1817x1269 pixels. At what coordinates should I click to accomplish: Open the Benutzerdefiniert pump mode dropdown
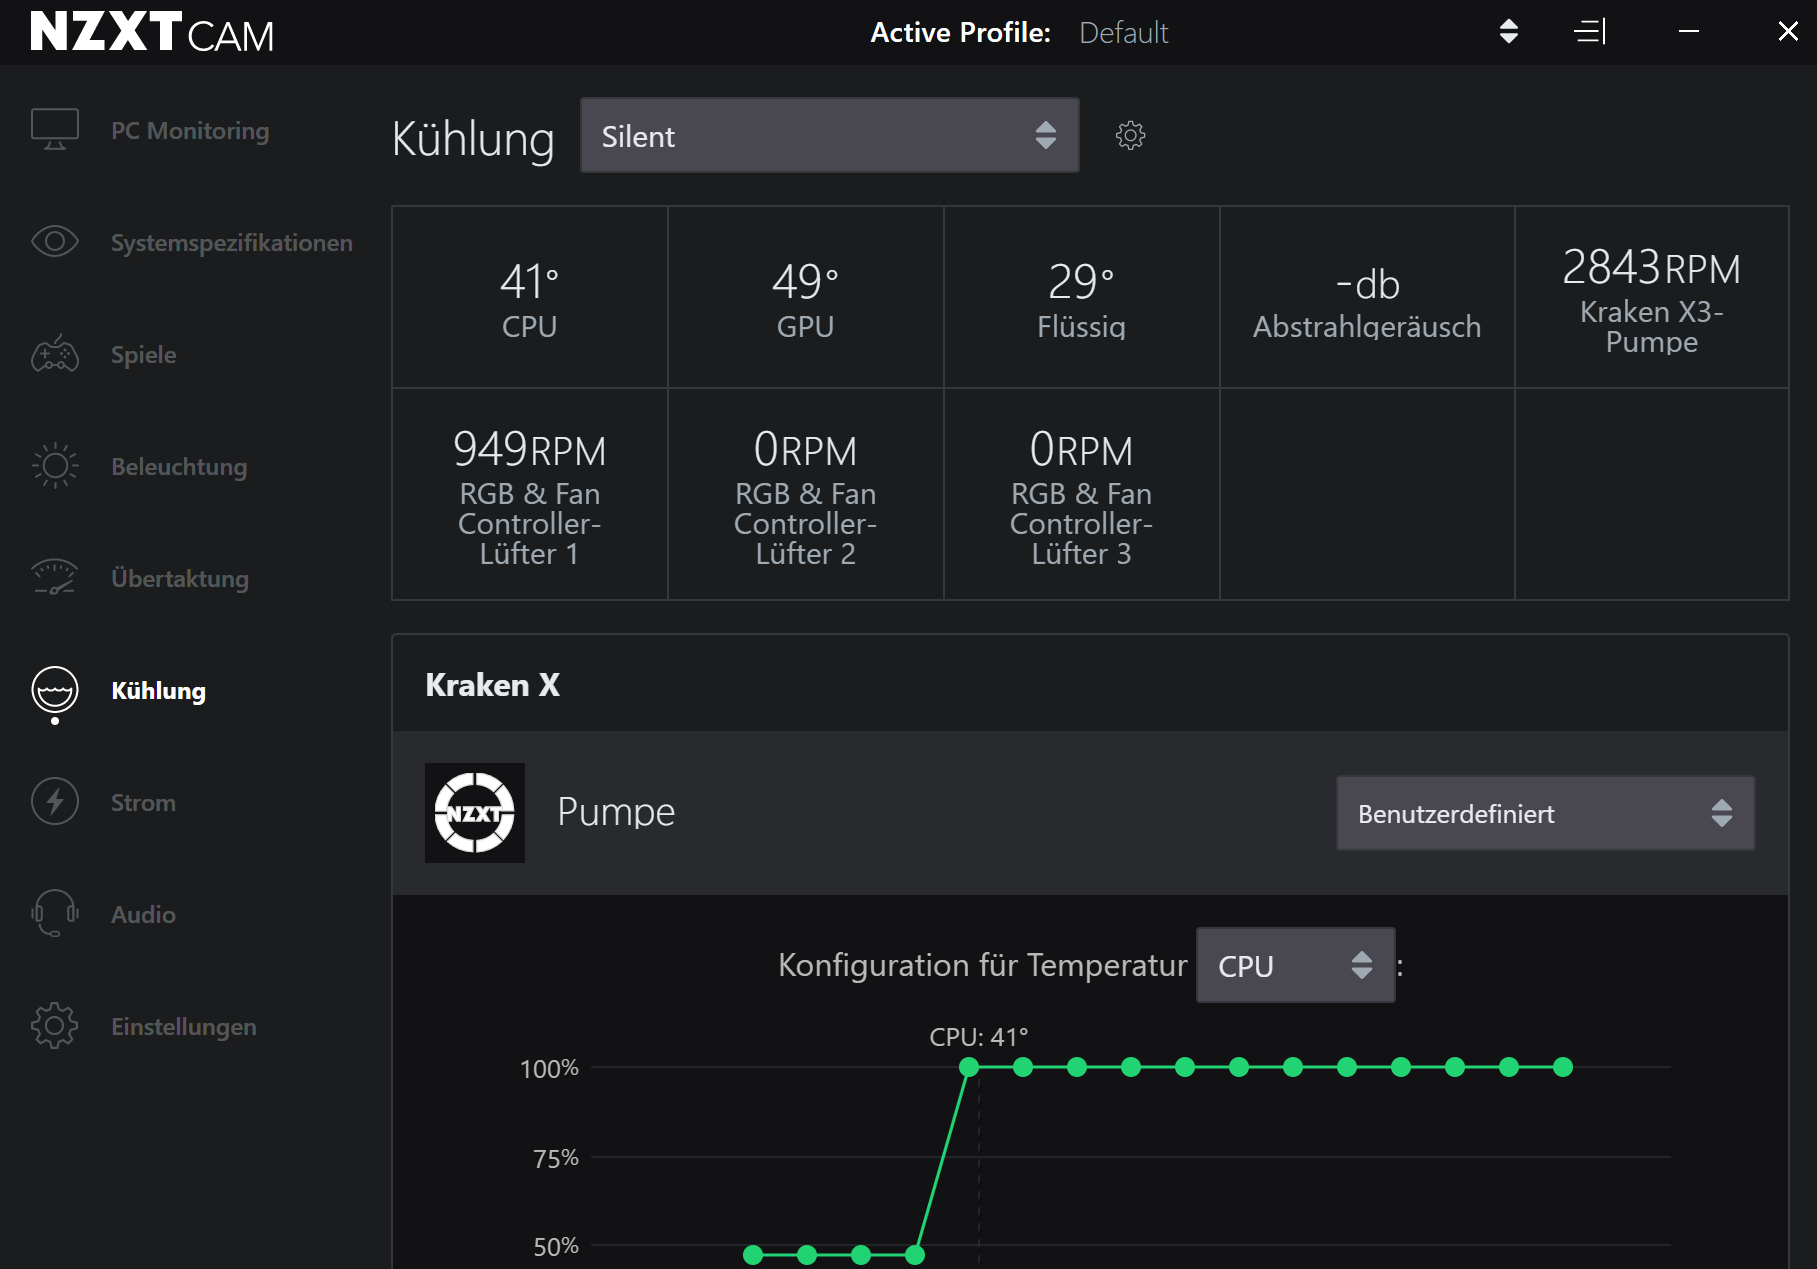(1546, 813)
